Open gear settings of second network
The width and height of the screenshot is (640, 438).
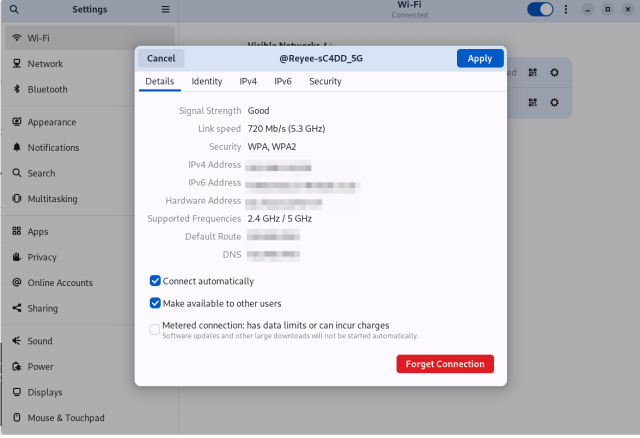point(555,102)
